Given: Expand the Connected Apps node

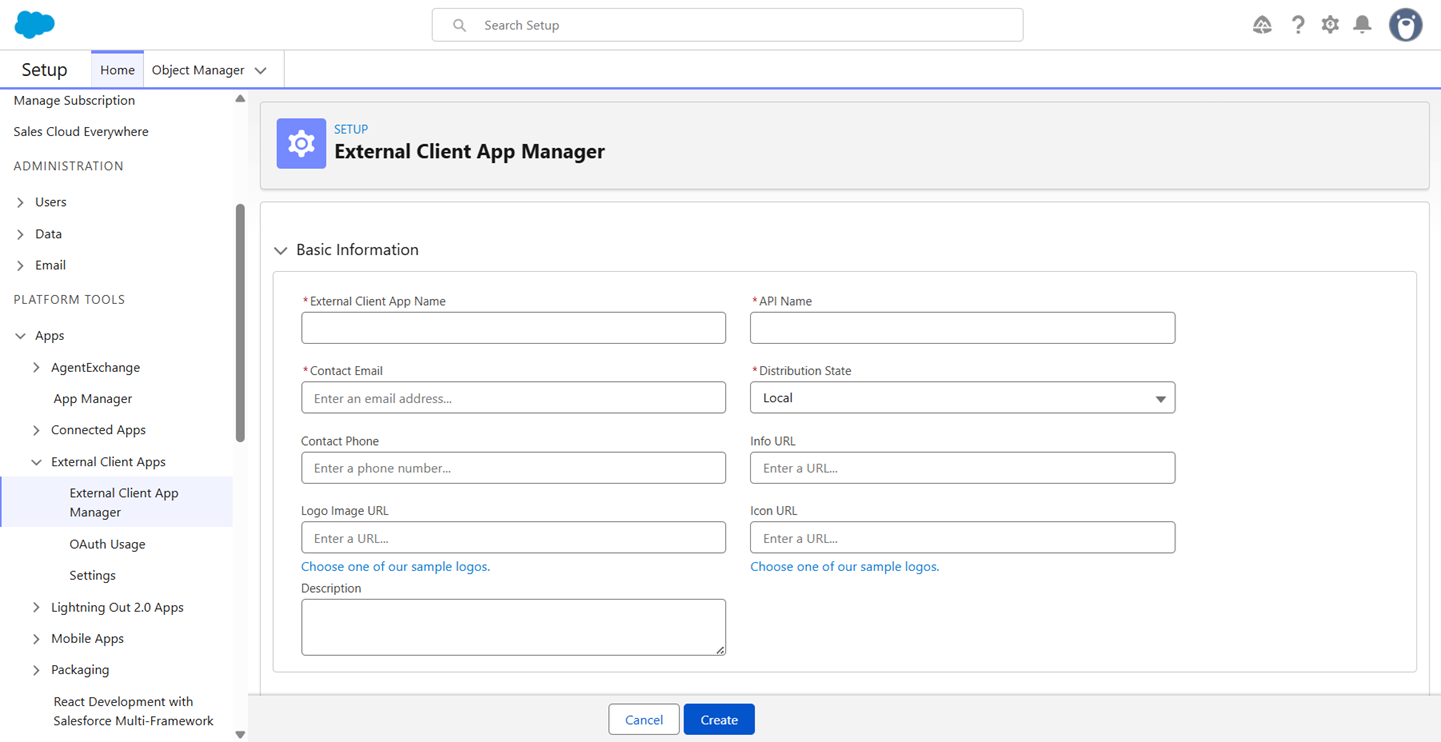Looking at the screenshot, I should pyautogui.click(x=36, y=430).
